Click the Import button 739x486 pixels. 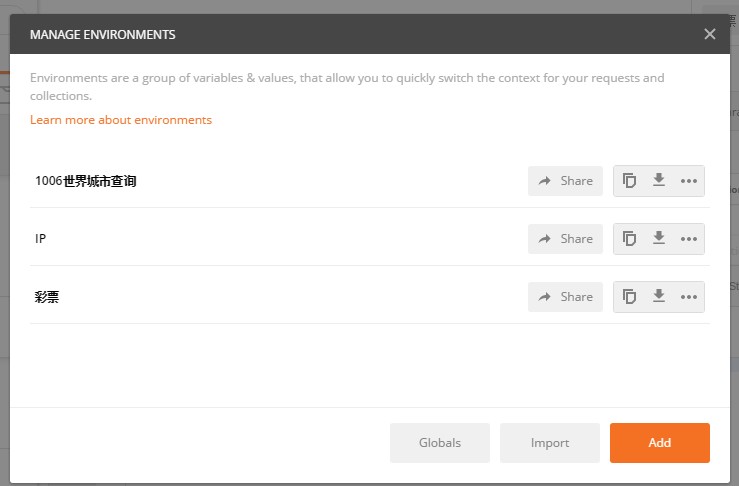click(550, 443)
